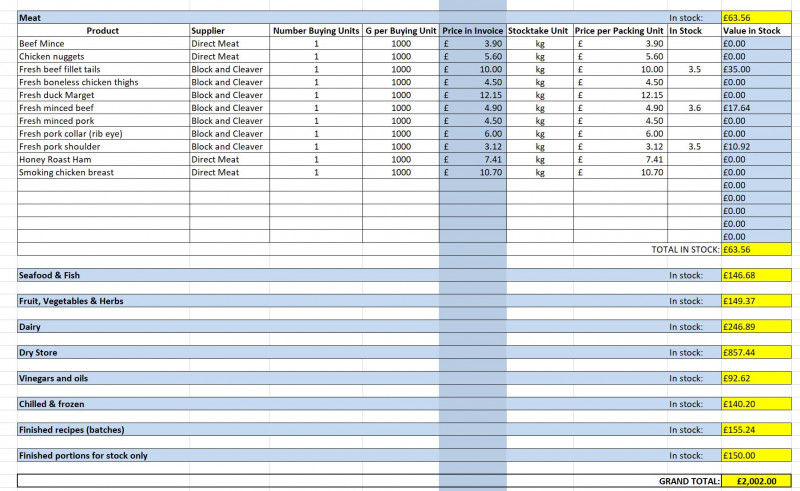Select In Stock 3.5 for pork shoulder
The width and height of the screenshot is (800, 491).
point(694,146)
